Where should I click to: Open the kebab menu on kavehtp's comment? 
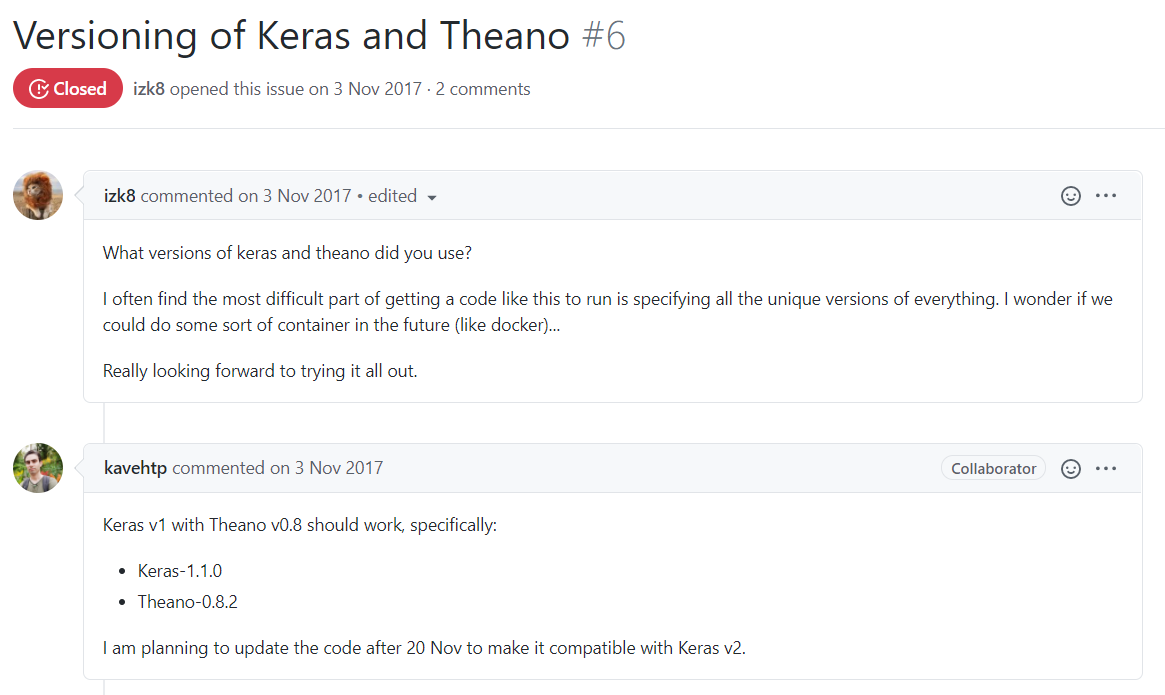pyautogui.click(x=1106, y=468)
